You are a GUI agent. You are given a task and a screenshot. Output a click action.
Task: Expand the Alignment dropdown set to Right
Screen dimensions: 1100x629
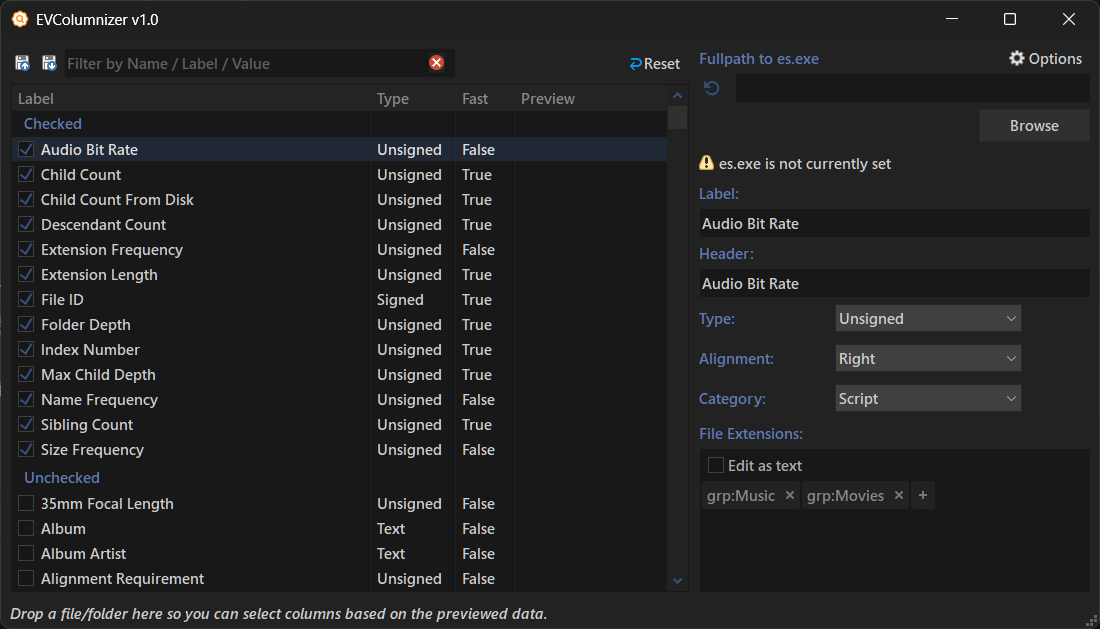coord(927,359)
